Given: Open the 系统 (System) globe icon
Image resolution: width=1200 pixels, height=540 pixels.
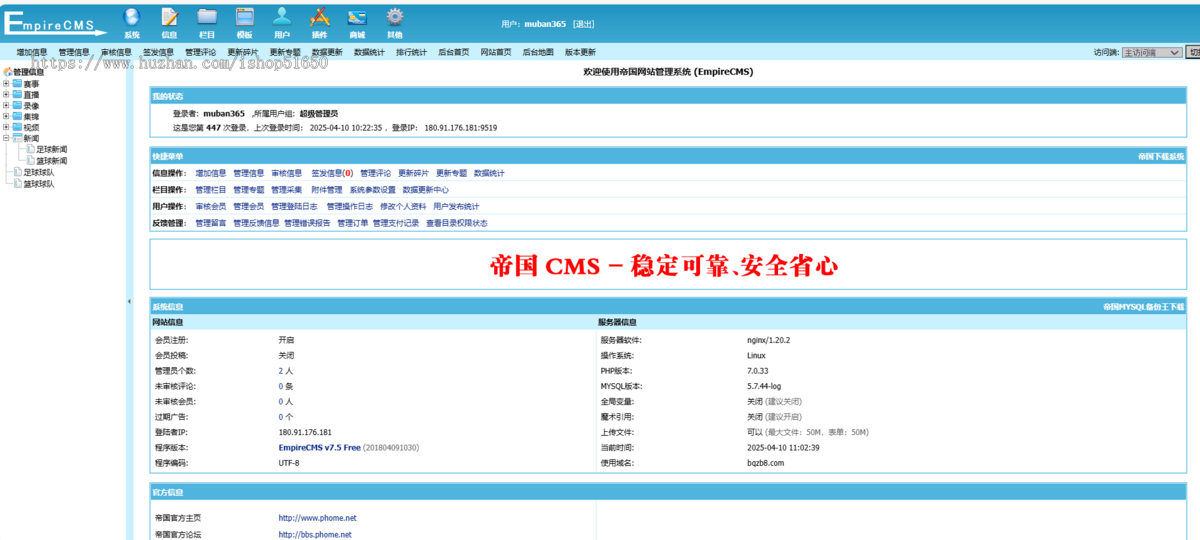Looking at the screenshot, I should (132, 17).
